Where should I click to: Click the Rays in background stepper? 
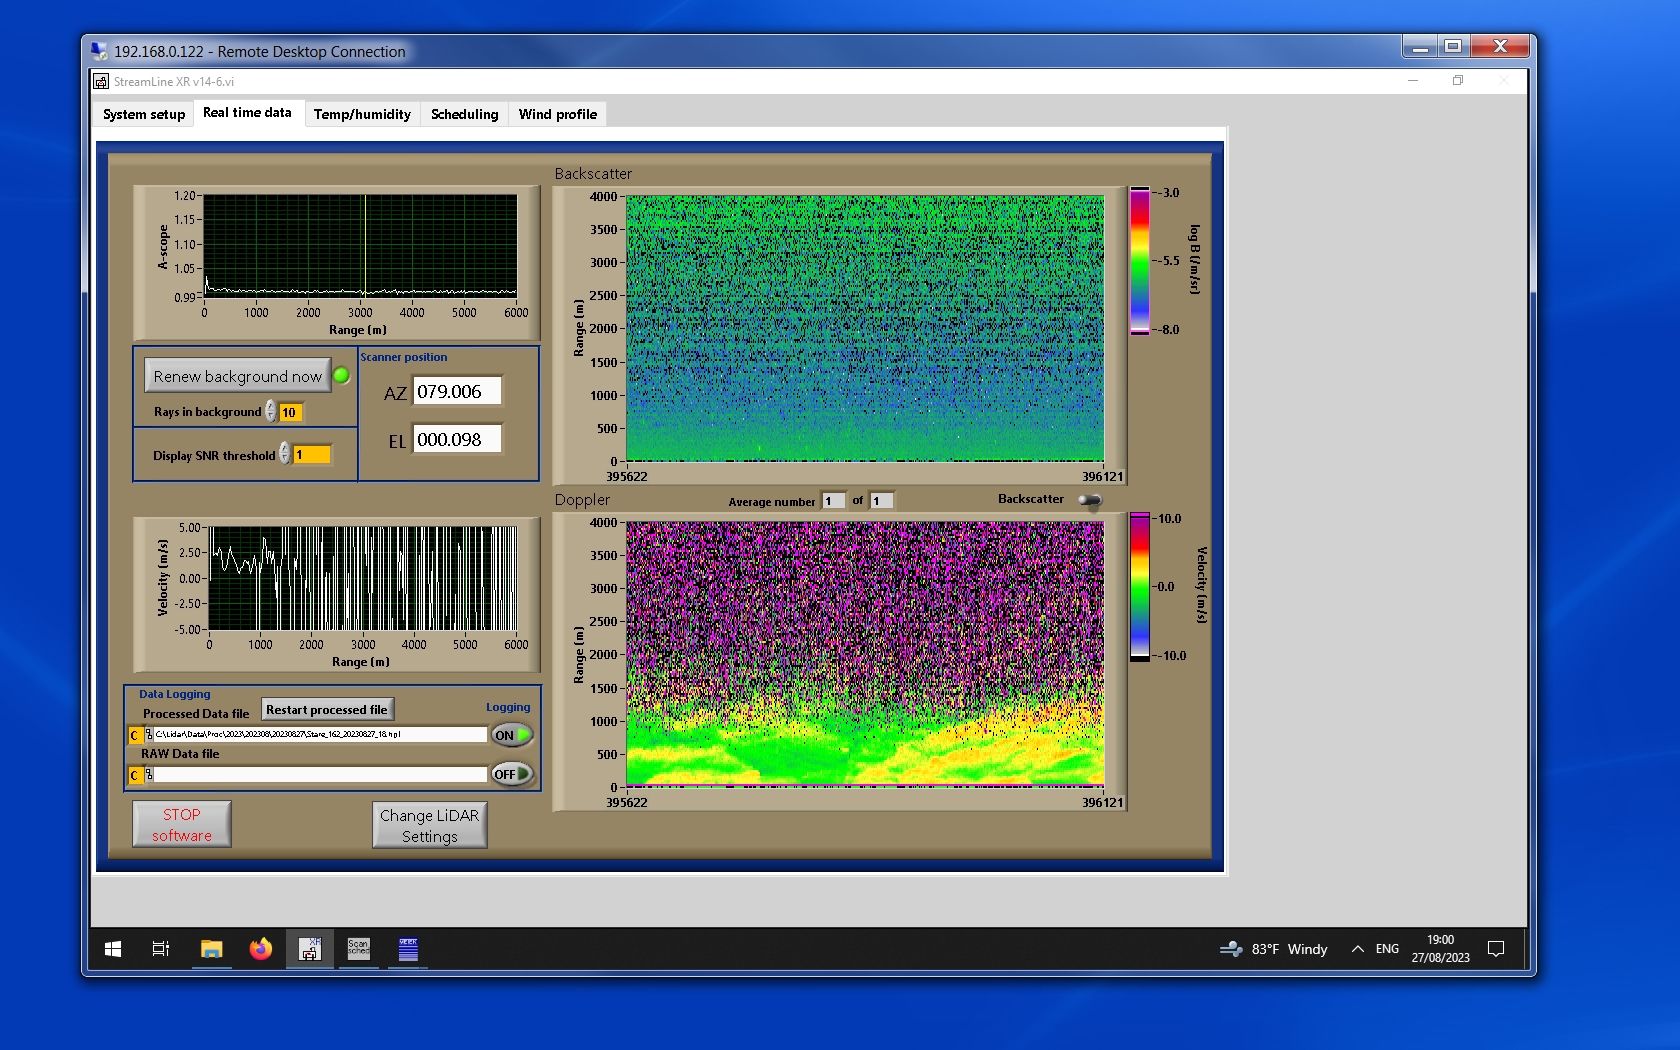[x=271, y=412]
